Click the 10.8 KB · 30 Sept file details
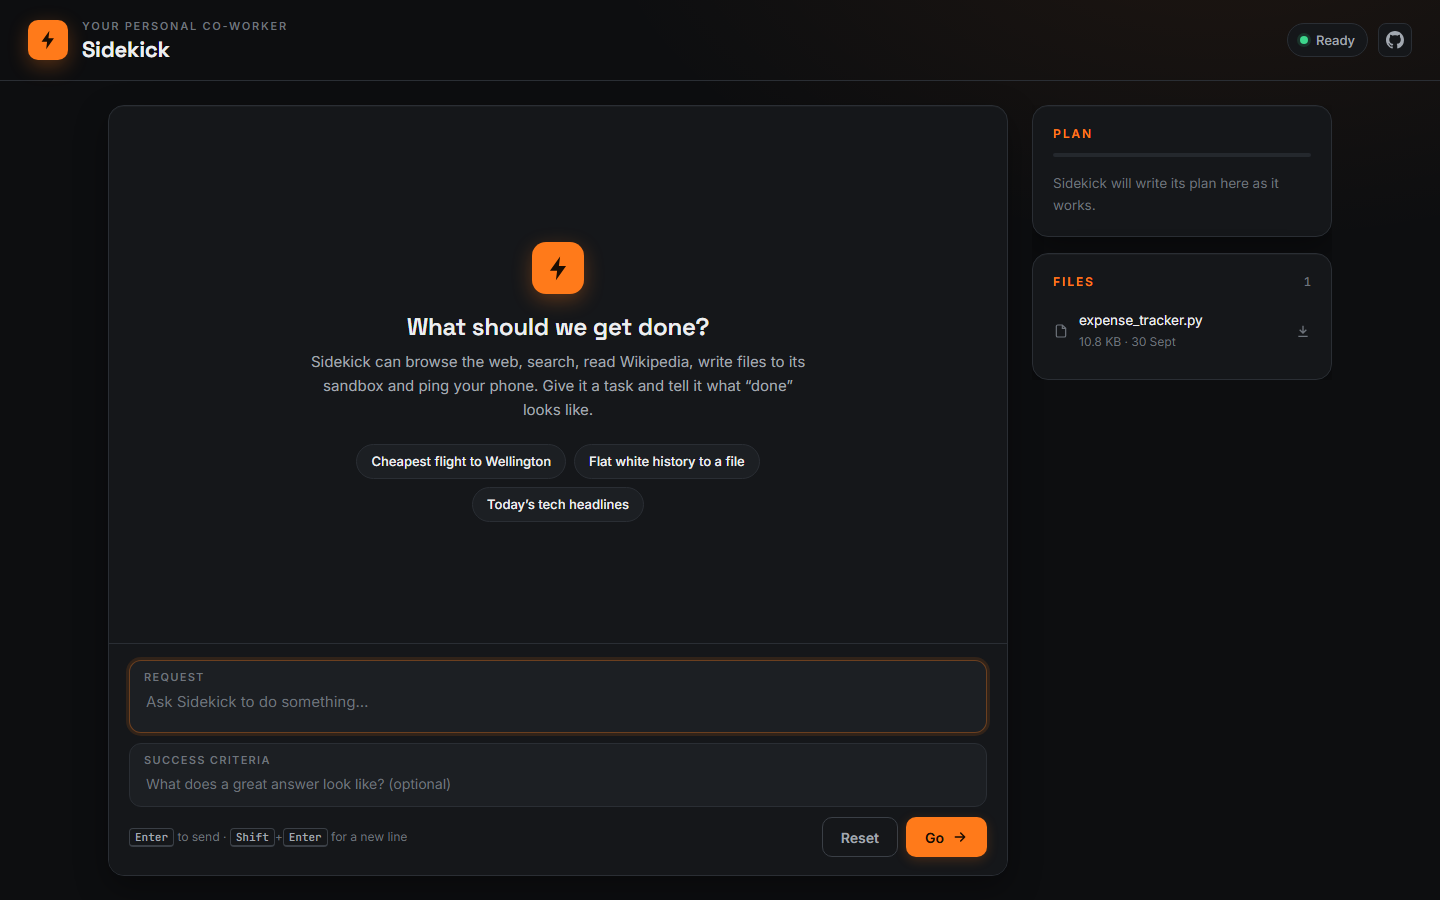 pos(1127,342)
